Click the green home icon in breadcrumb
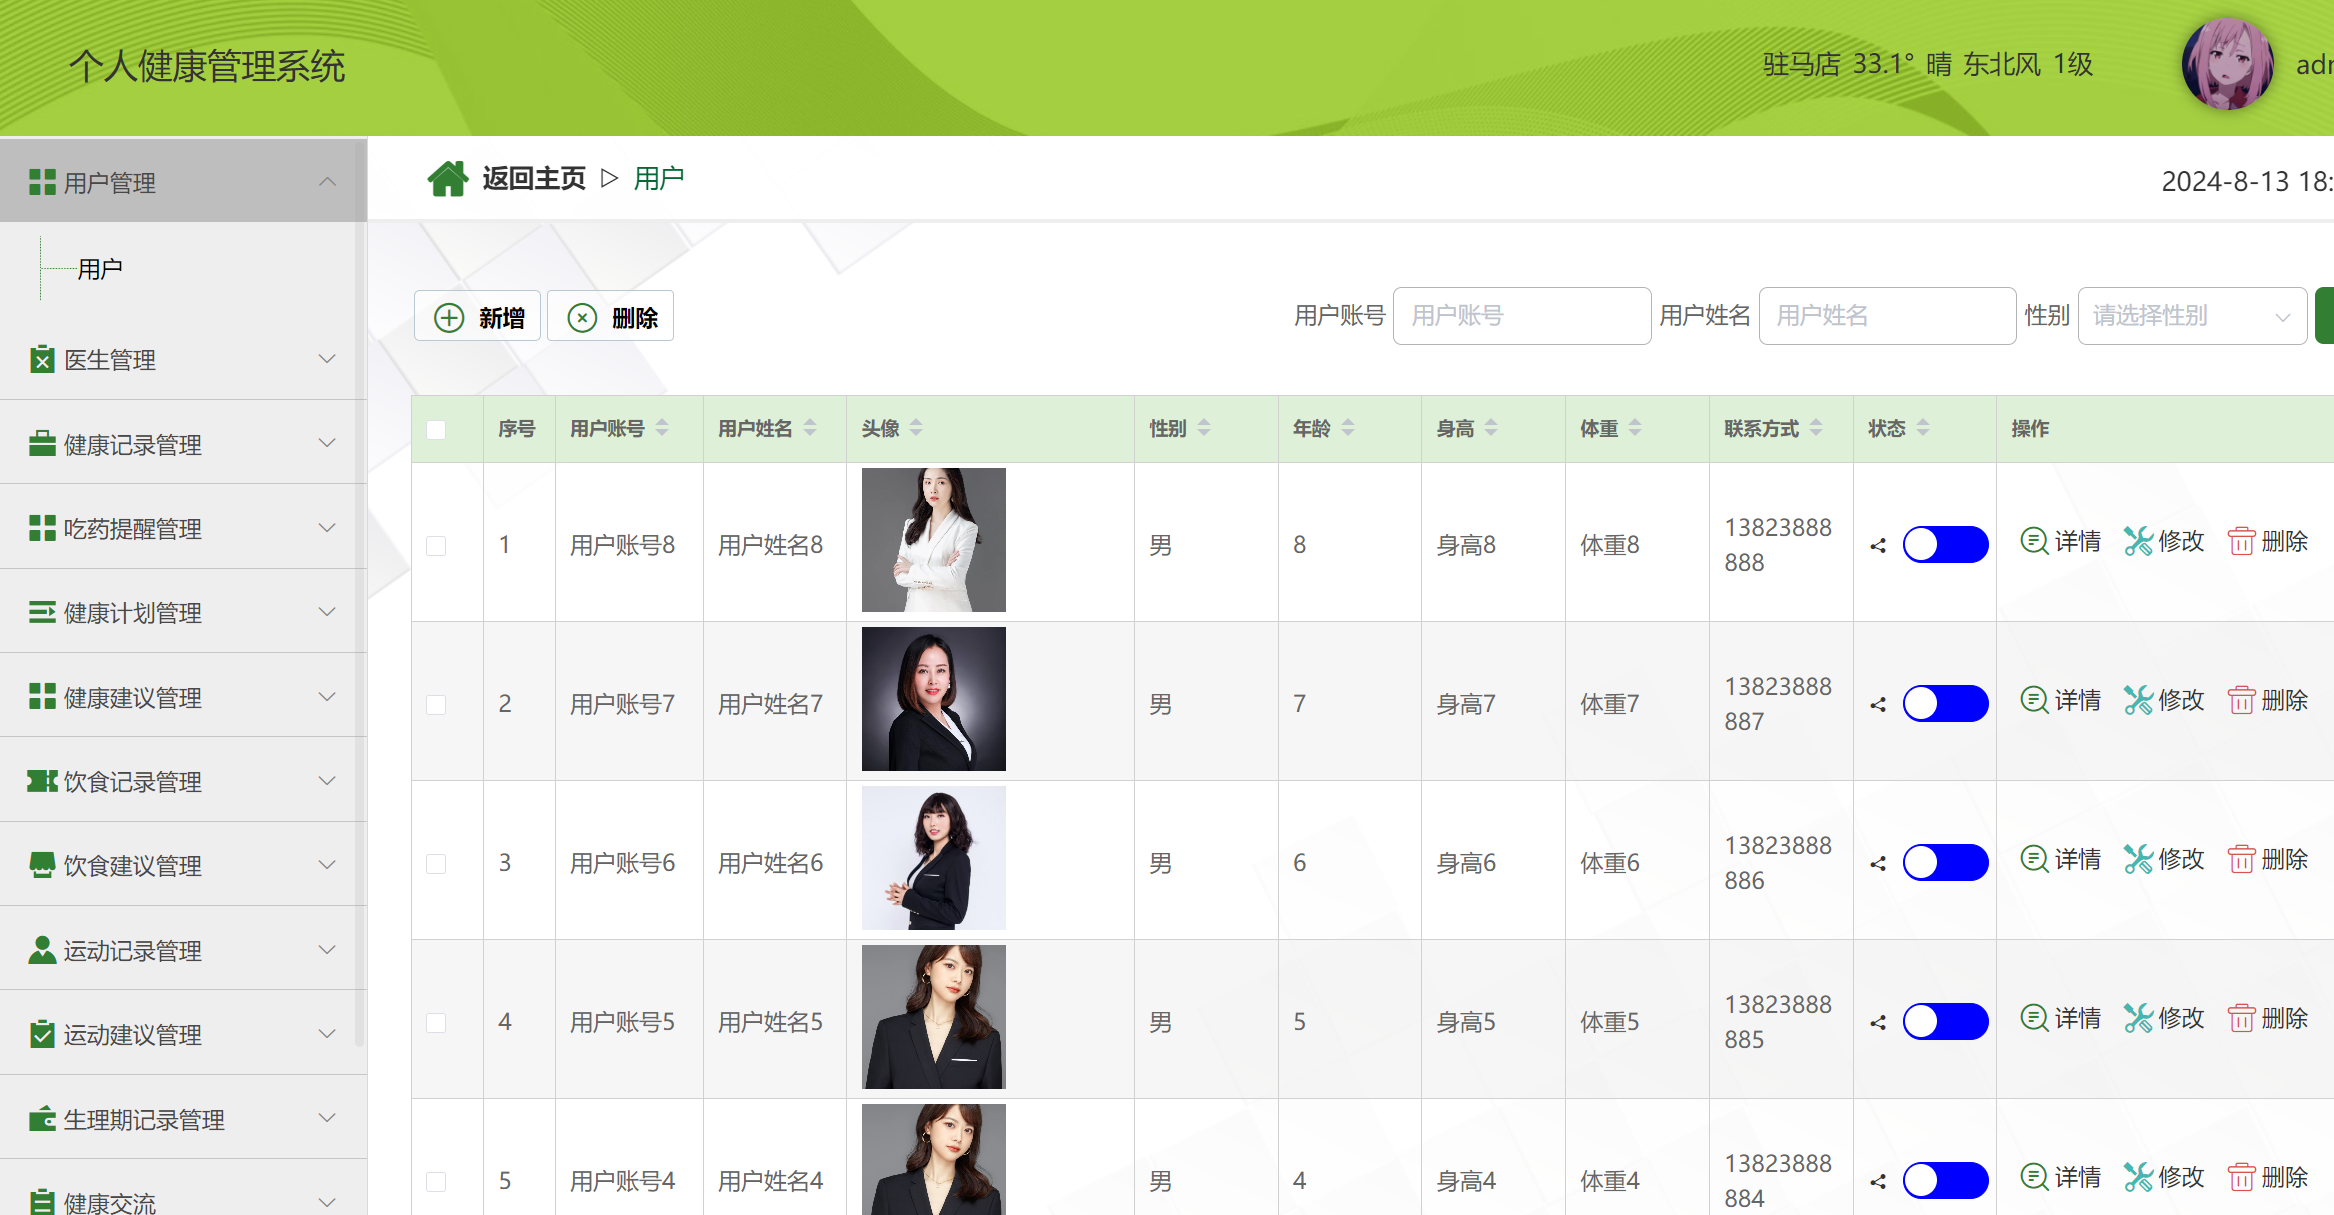 447,179
